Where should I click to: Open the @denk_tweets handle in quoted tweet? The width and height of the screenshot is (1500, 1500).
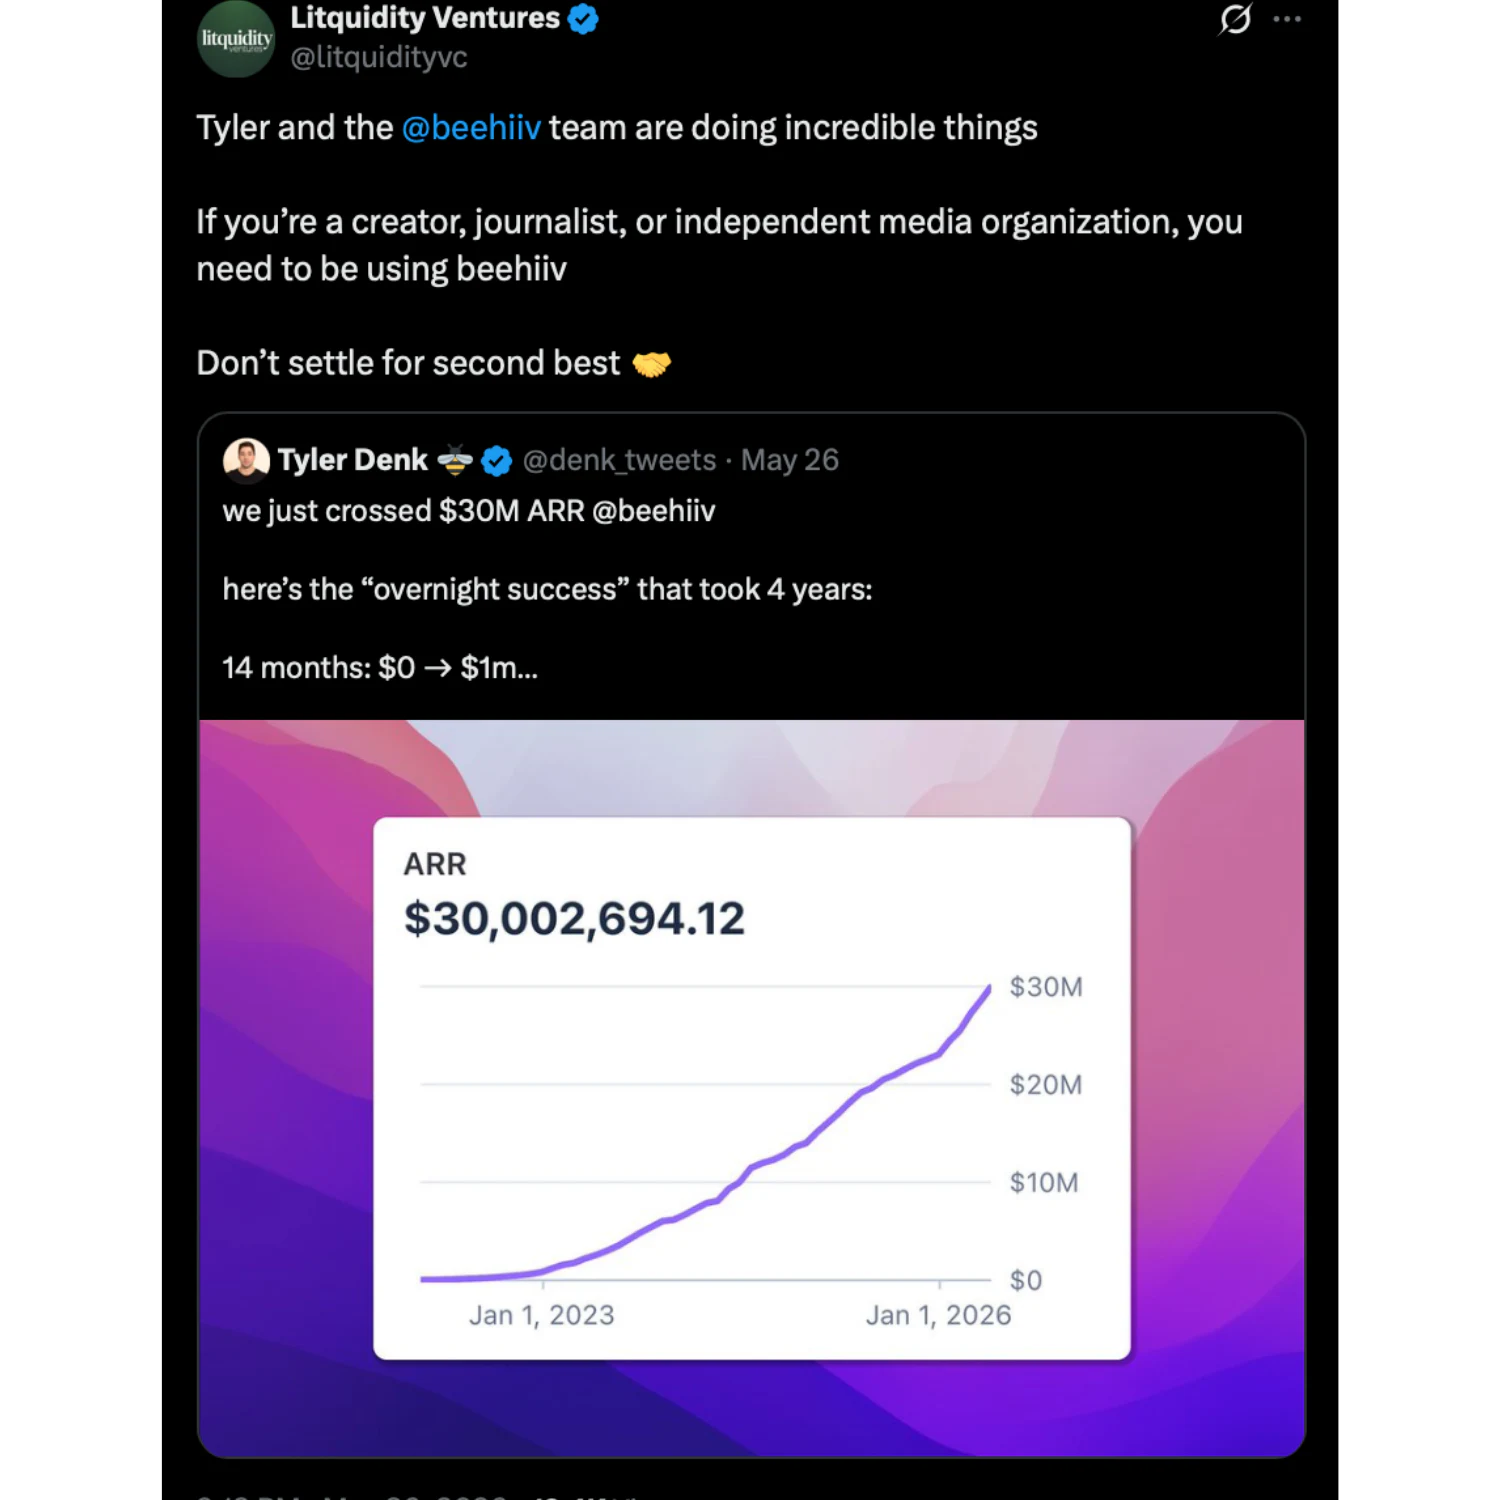(x=619, y=460)
